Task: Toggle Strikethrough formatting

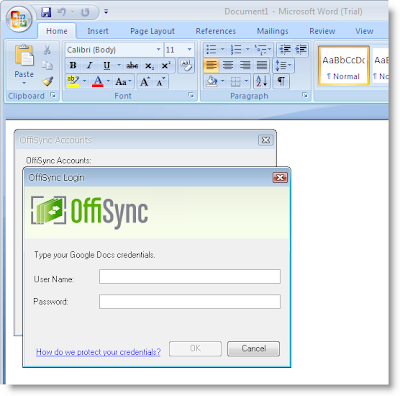Action: pyautogui.click(x=132, y=65)
